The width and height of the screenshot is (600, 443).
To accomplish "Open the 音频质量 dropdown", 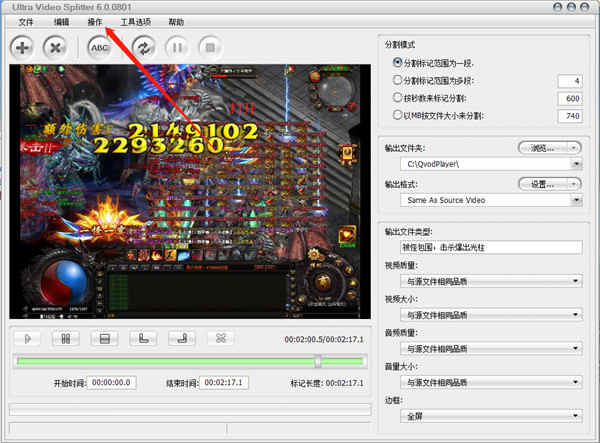I will tap(491, 349).
